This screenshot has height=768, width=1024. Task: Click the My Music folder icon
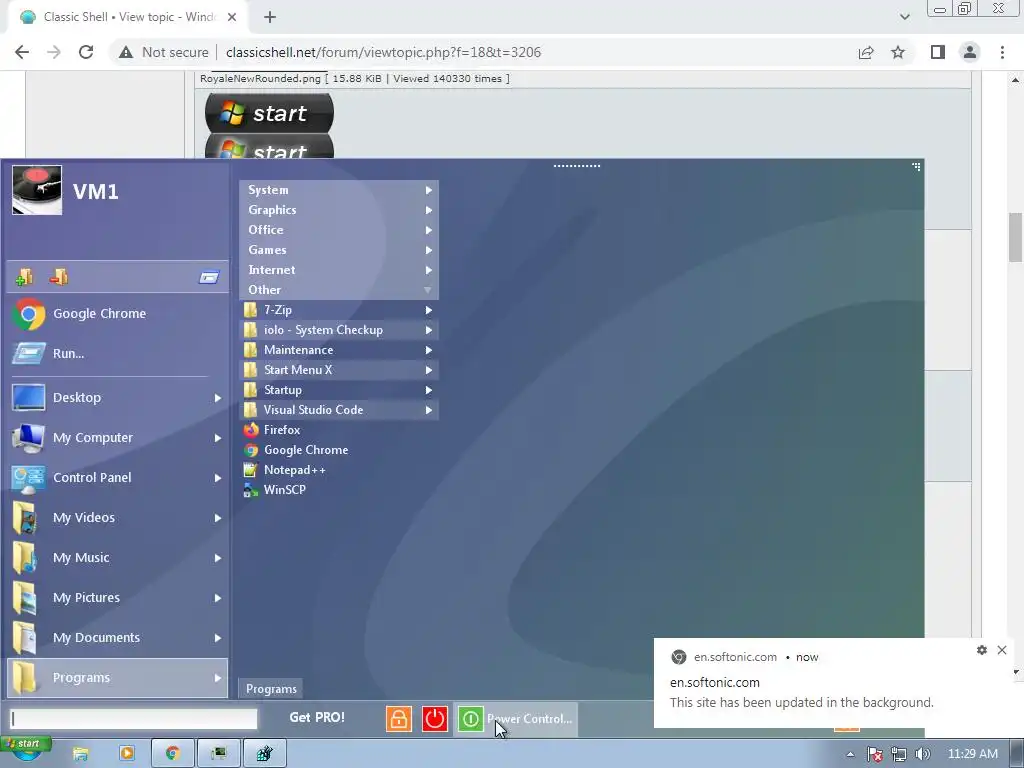[x=26, y=558]
